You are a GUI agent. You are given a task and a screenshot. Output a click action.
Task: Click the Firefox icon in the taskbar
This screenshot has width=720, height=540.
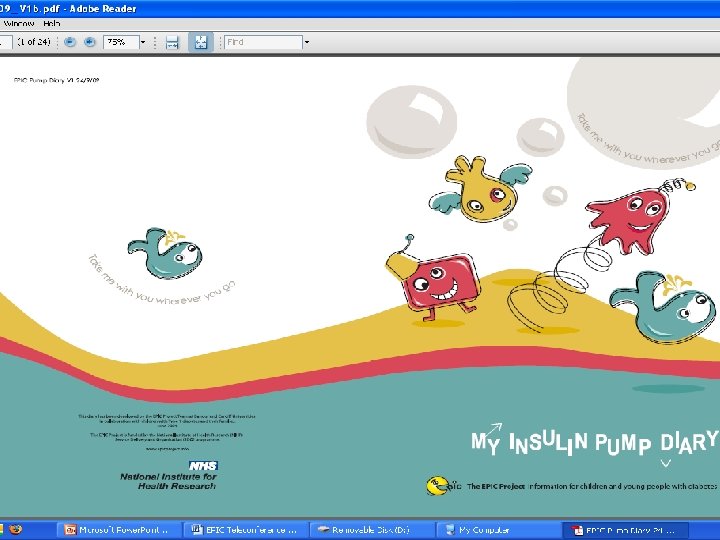tap(16, 529)
